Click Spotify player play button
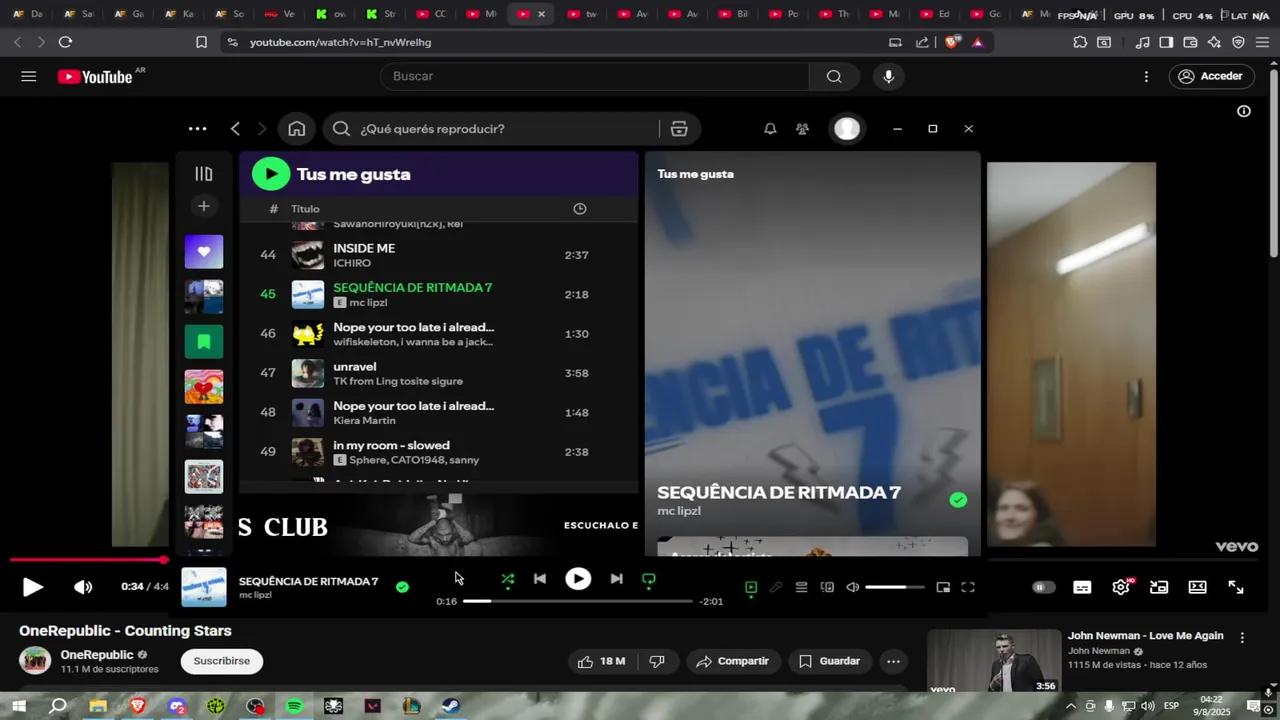1280x720 pixels. [x=578, y=579]
